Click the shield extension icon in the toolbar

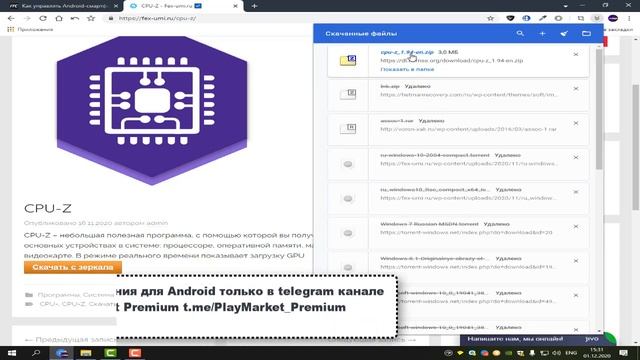pyautogui.click(x=510, y=18)
